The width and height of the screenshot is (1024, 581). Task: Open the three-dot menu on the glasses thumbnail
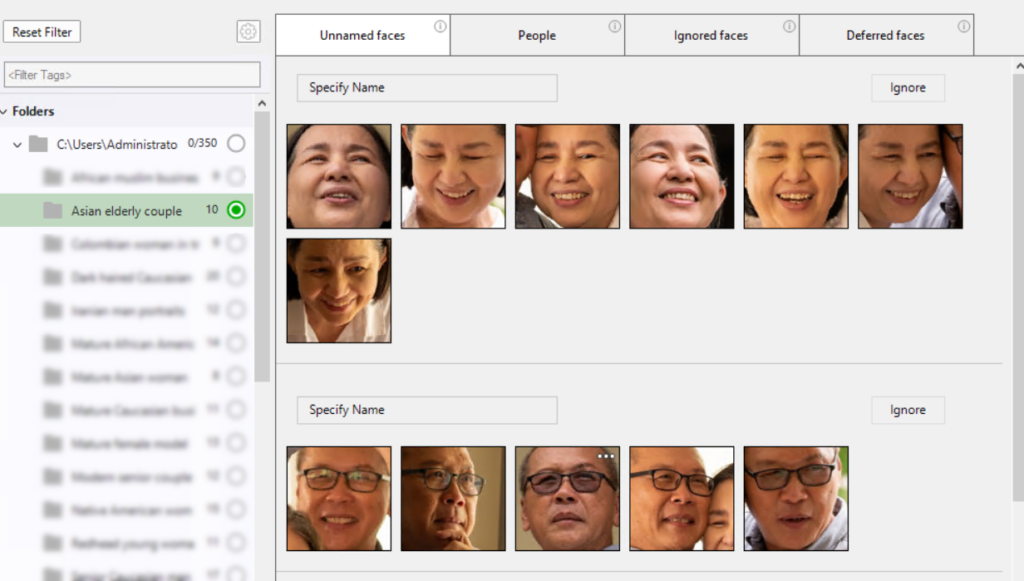pyautogui.click(x=605, y=456)
